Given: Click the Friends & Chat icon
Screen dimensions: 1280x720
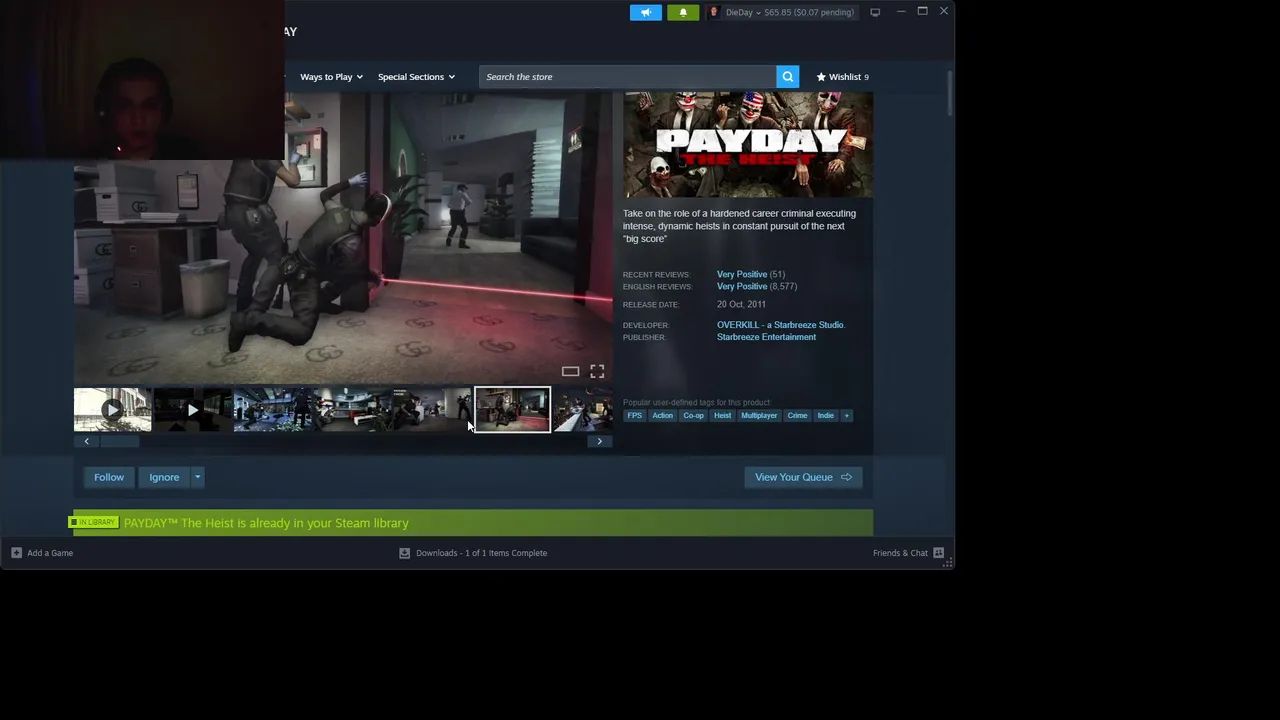Looking at the screenshot, I should [x=938, y=553].
